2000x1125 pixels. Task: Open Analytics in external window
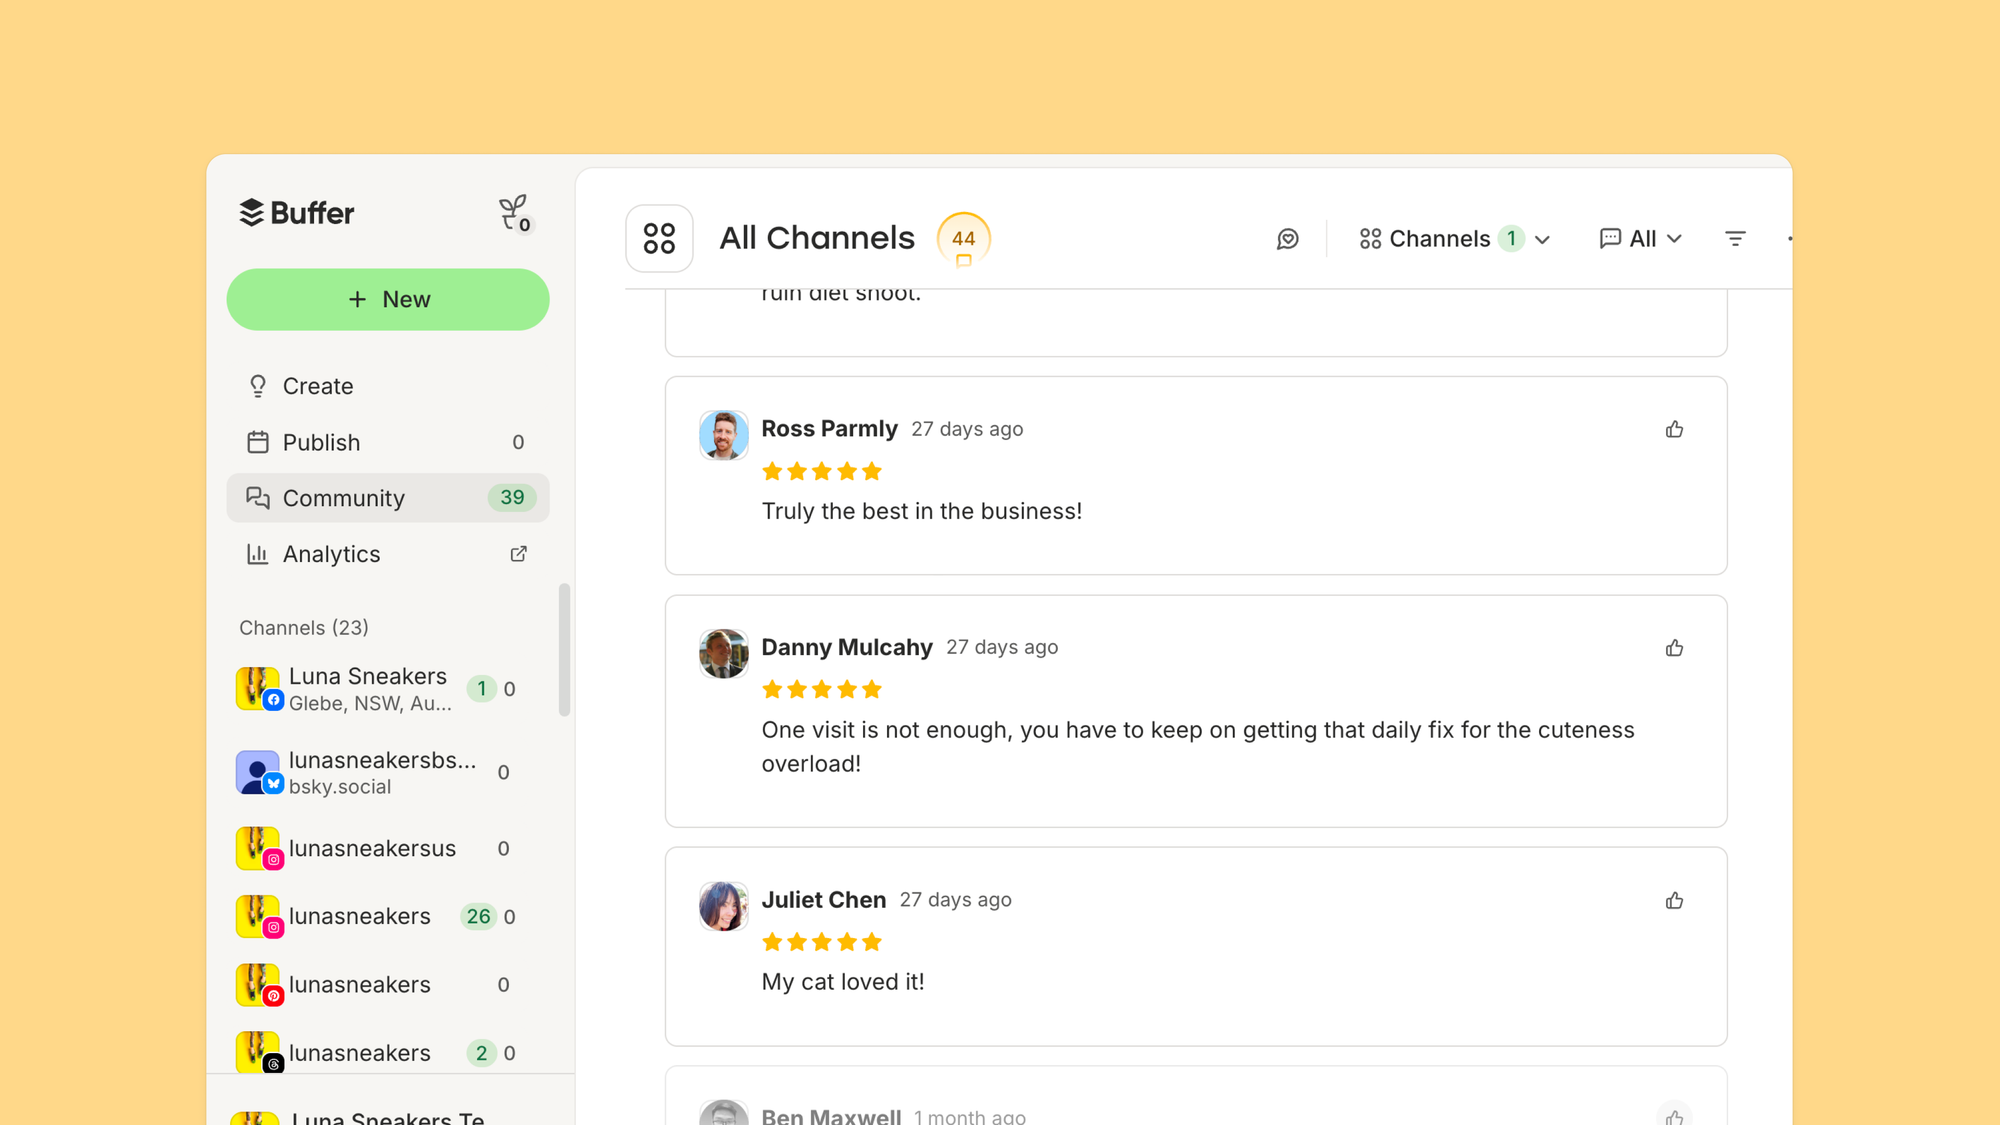pyautogui.click(x=518, y=553)
